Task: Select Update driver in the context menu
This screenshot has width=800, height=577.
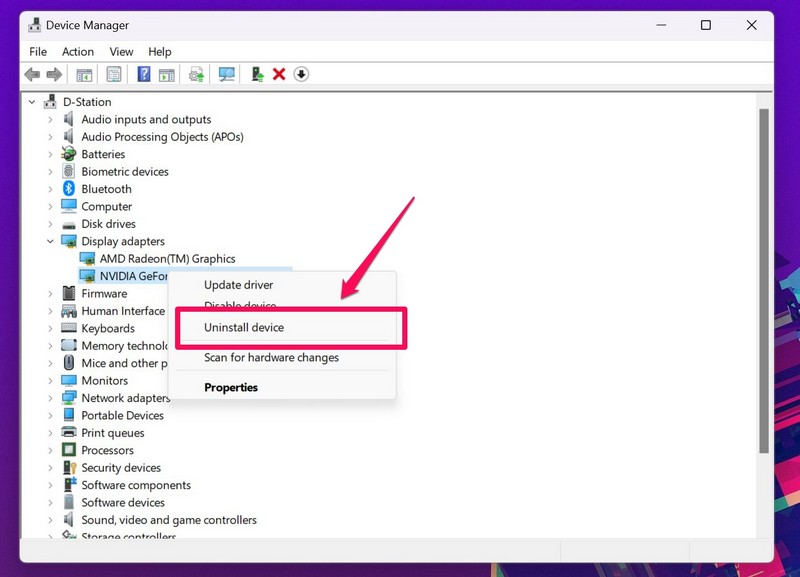Action: [x=238, y=285]
